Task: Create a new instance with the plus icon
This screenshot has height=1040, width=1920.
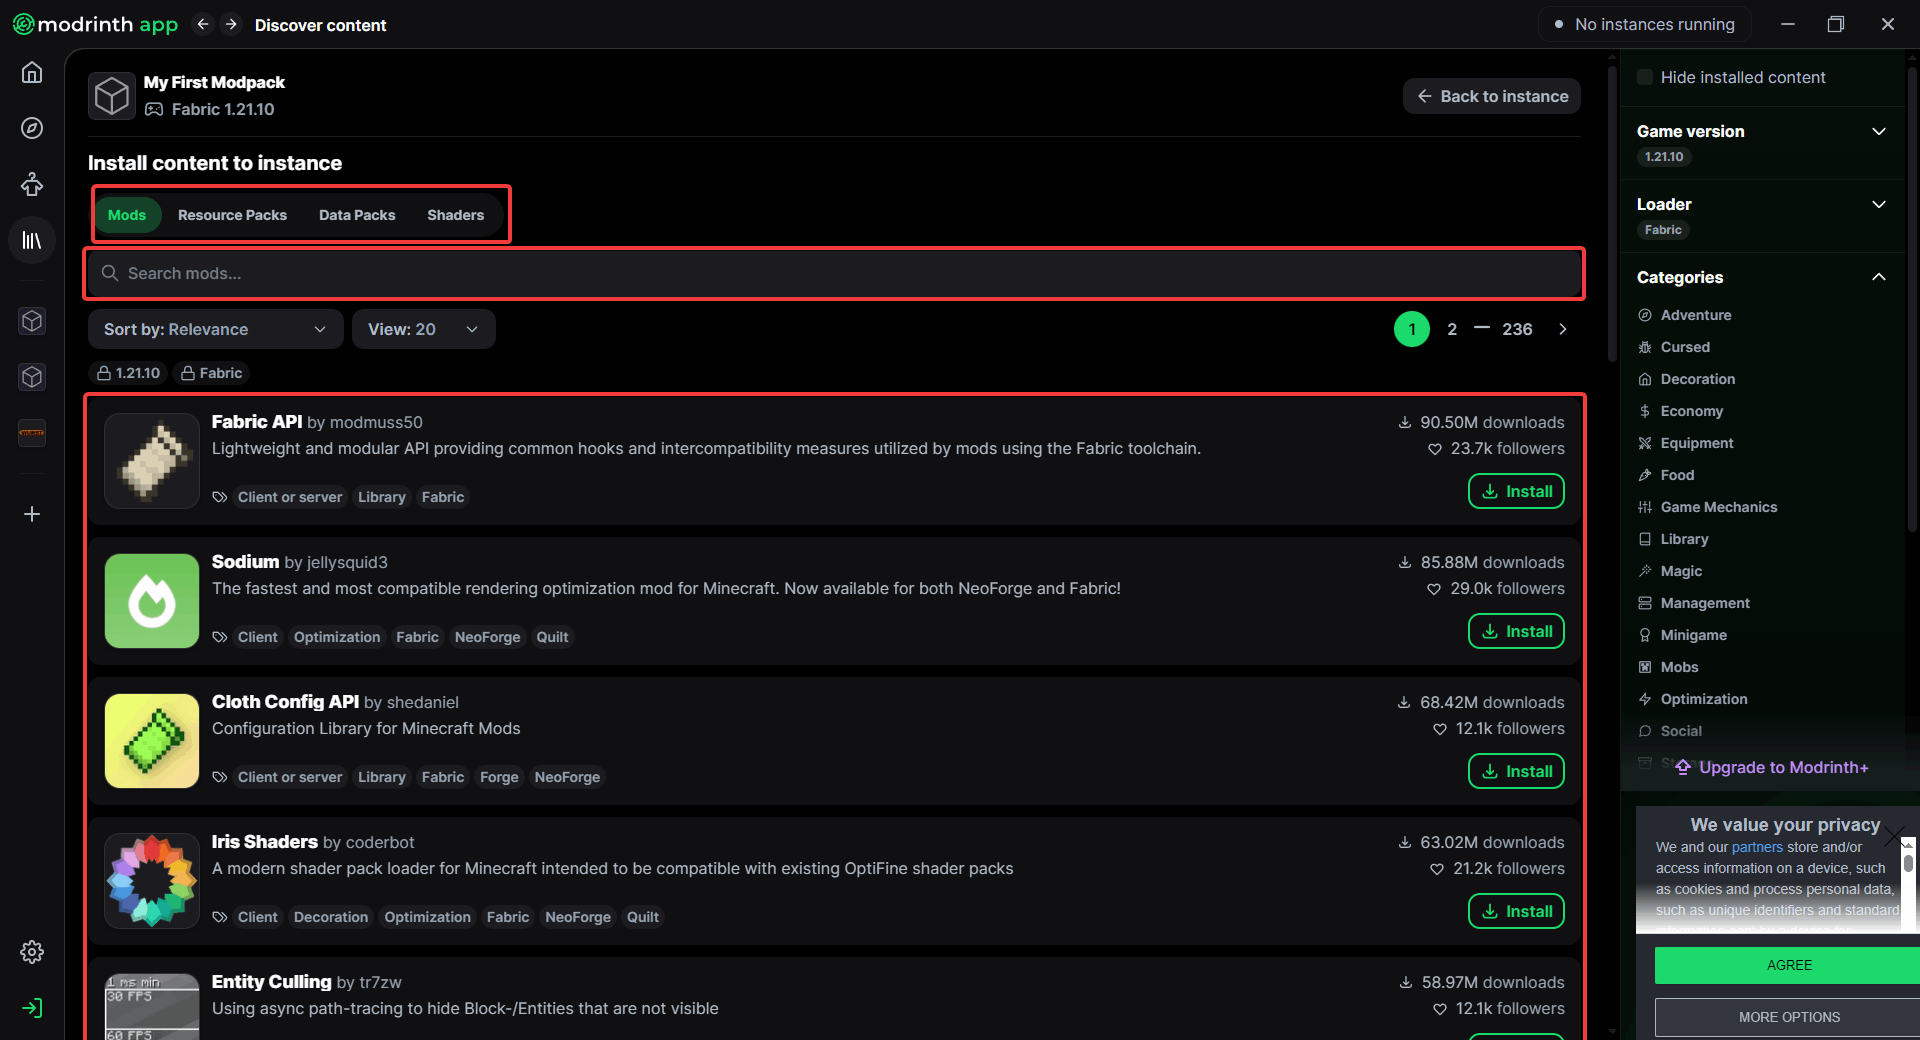Action: (x=32, y=514)
